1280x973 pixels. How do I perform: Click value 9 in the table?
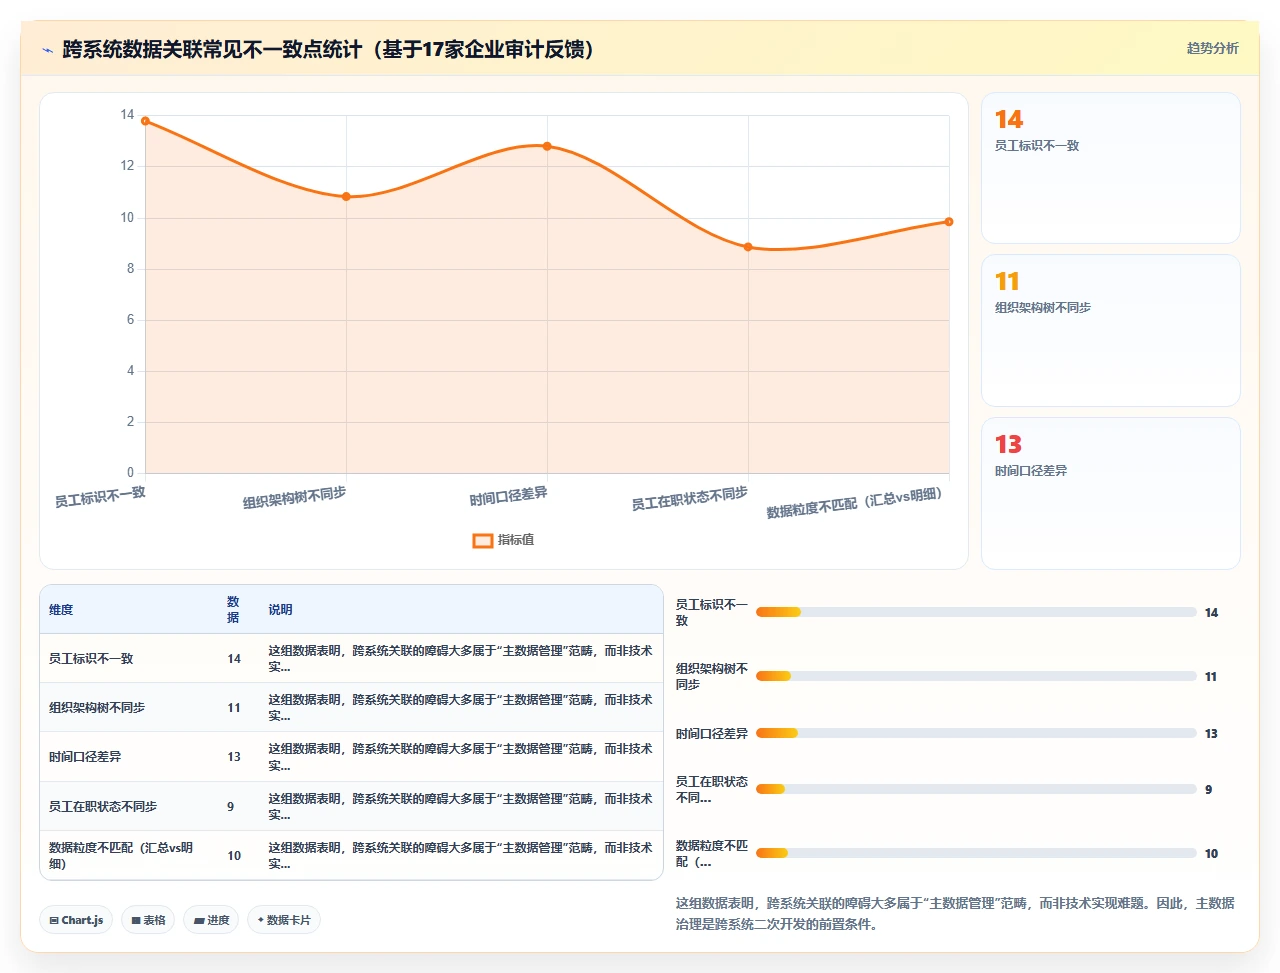coord(230,807)
